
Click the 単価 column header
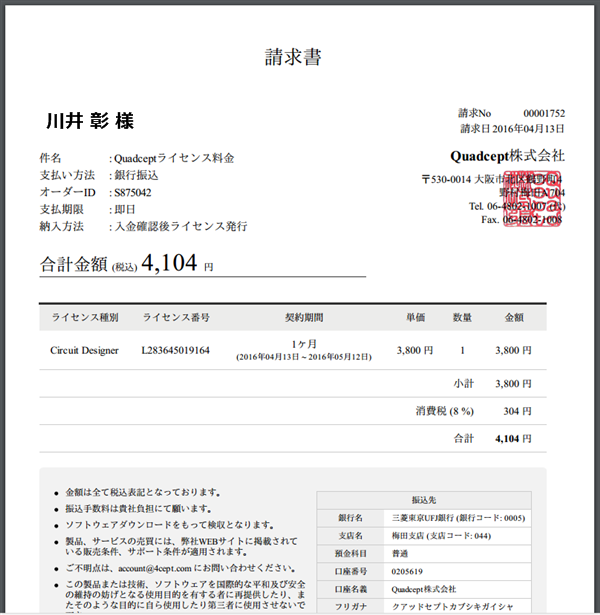pyautogui.click(x=415, y=317)
